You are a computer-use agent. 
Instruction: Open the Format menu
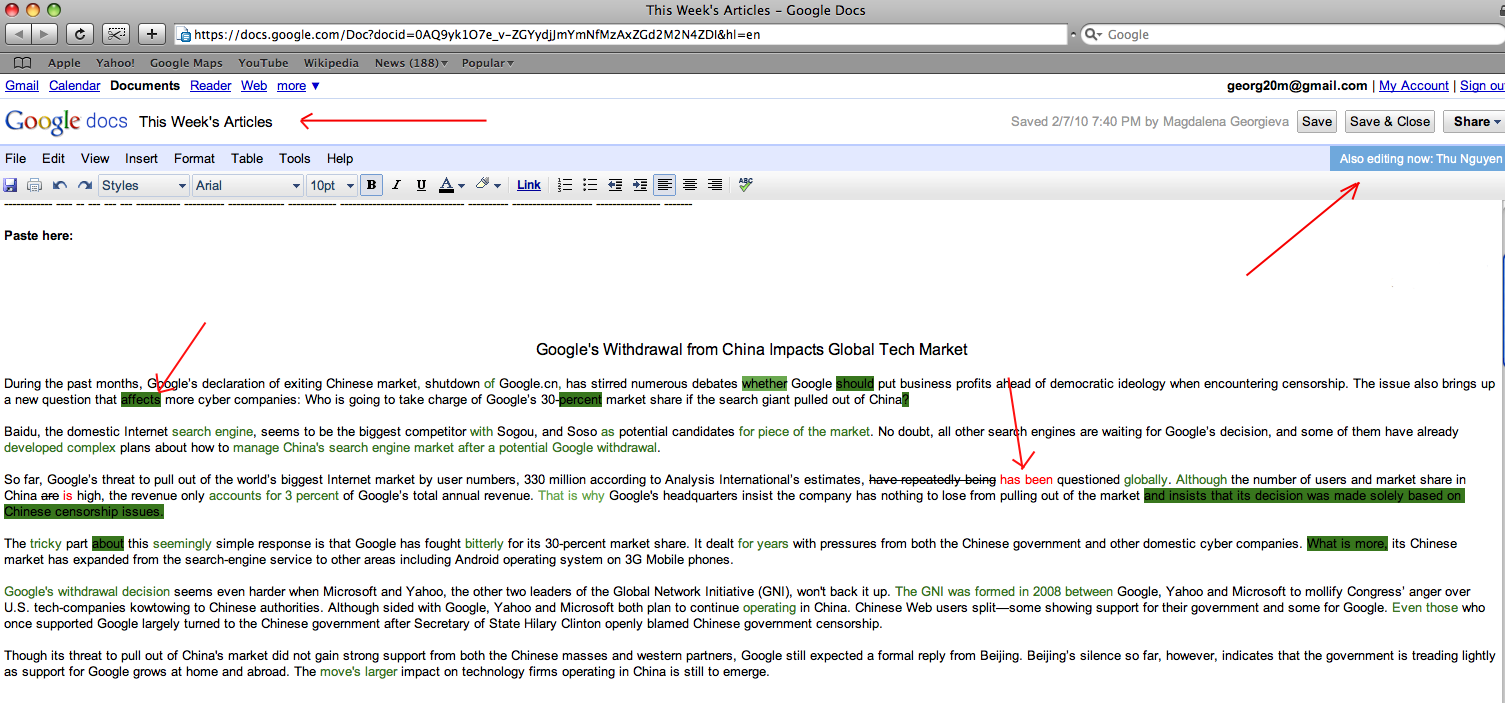(x=194, y=158)
